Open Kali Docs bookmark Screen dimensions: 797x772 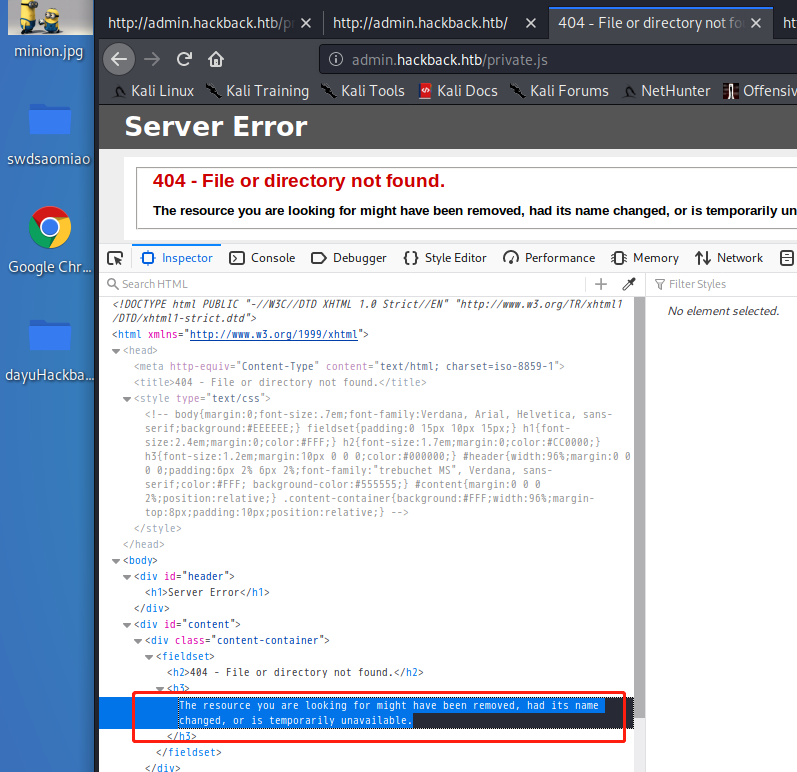click(x=458, y=91)
